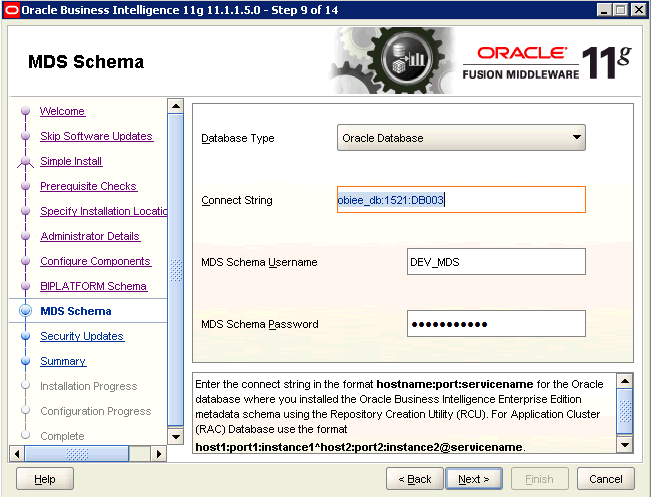The width and height of the screenshot is (651, 497).
Task: Click the Help button
Action: click(x=45, y=479)
